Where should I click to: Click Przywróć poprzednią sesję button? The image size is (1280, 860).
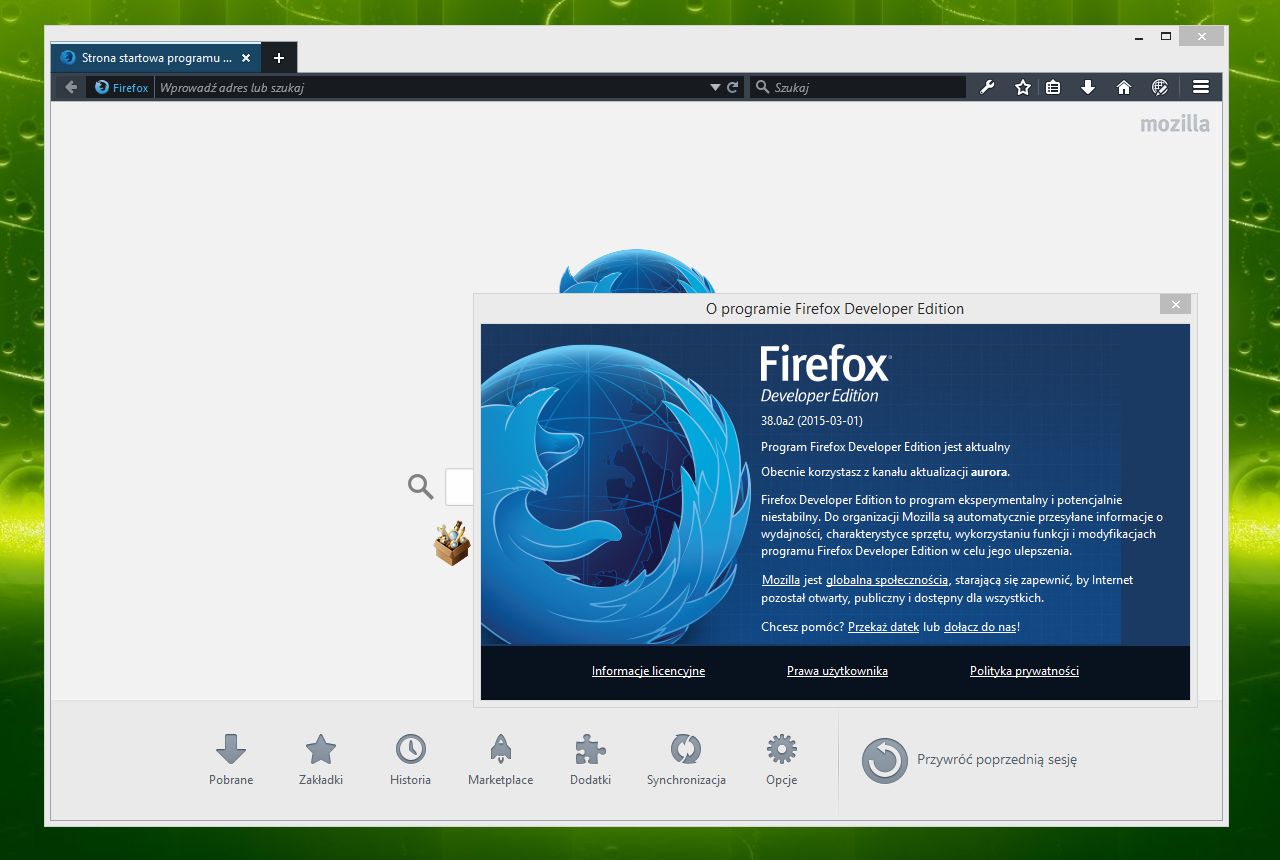[969, 760]
